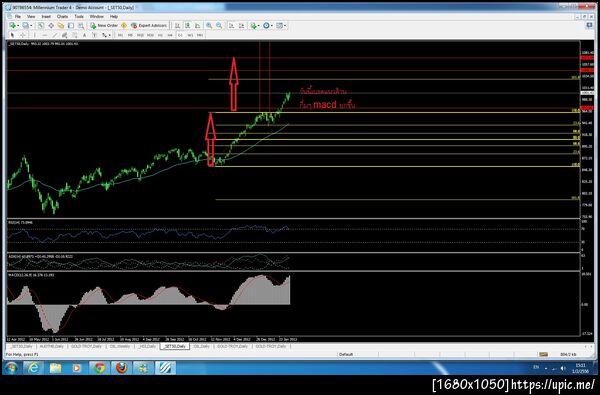Open the Help menu
The height and width of the screenshot is (395, 600).
pyautogui.click(x=114, y=16)
